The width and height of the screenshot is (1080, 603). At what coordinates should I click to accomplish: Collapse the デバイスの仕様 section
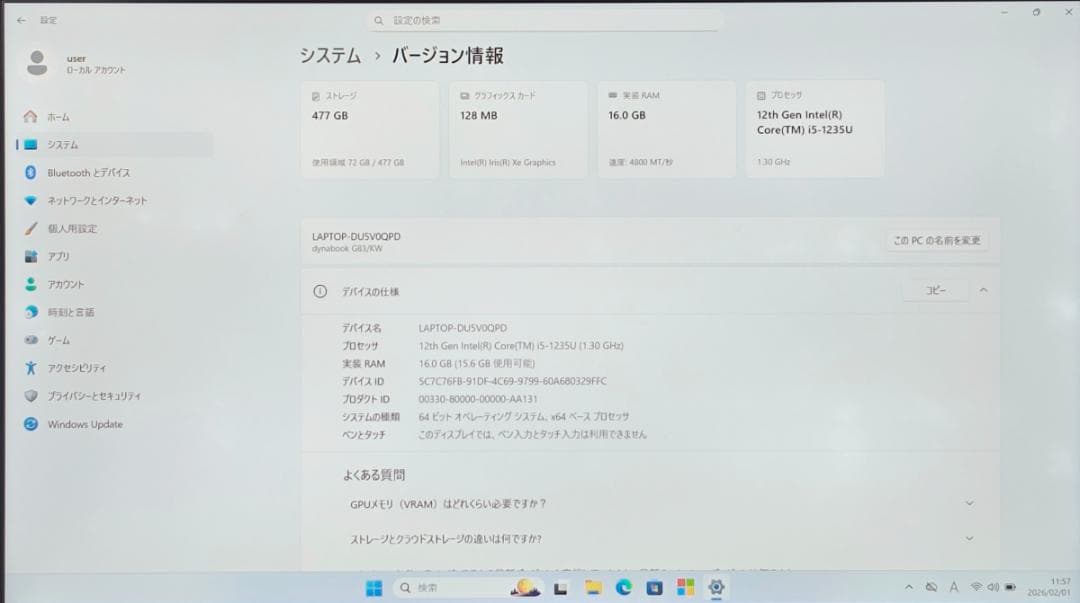click(x=982, y=290)
